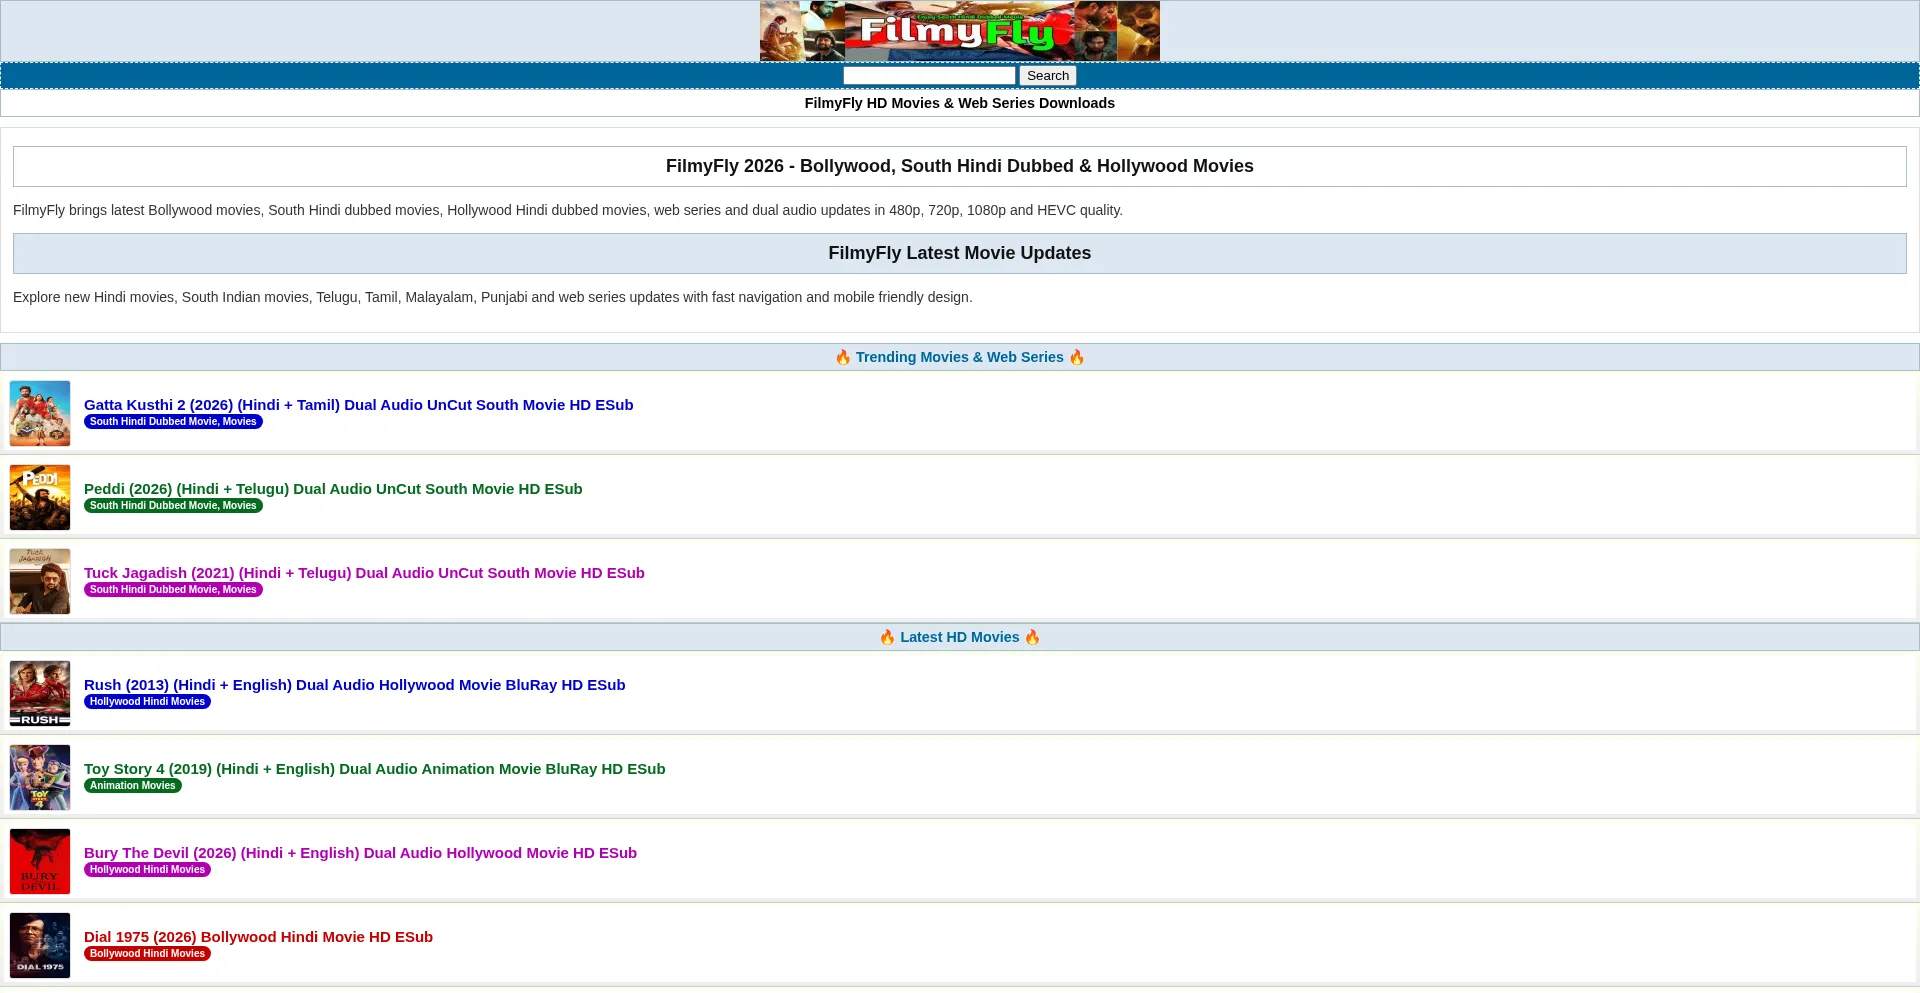Click the fire icon right of Latest HD Movies
Screen dimensions: 1920x993
[1033, 637]
